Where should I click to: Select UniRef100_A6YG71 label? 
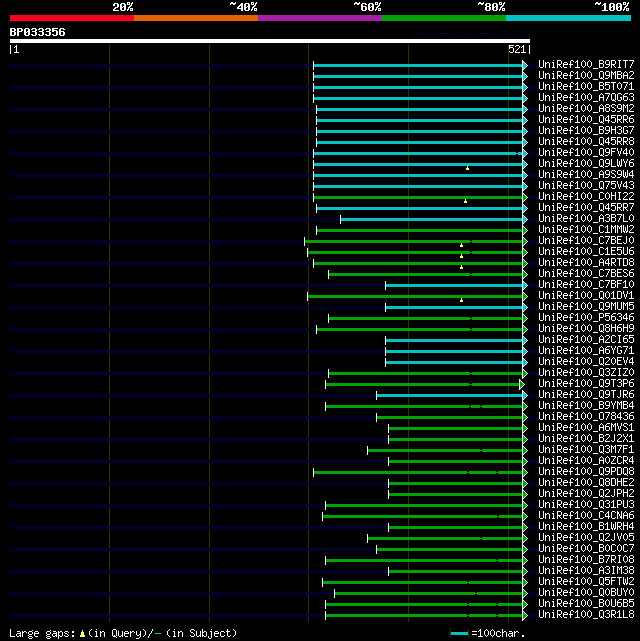tap(586, 350)
